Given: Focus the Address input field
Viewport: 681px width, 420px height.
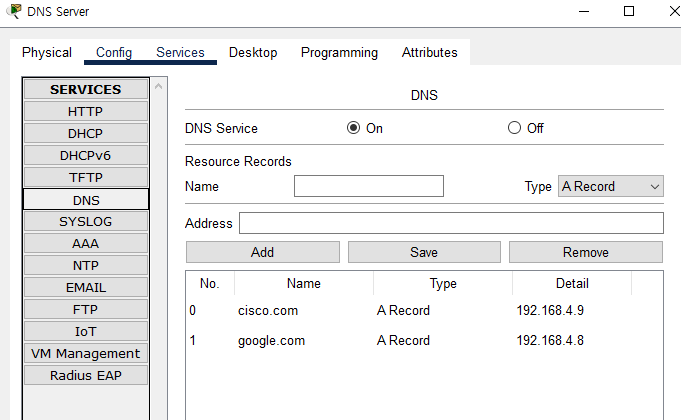Looking at the screenshot, I should point(451,223).
